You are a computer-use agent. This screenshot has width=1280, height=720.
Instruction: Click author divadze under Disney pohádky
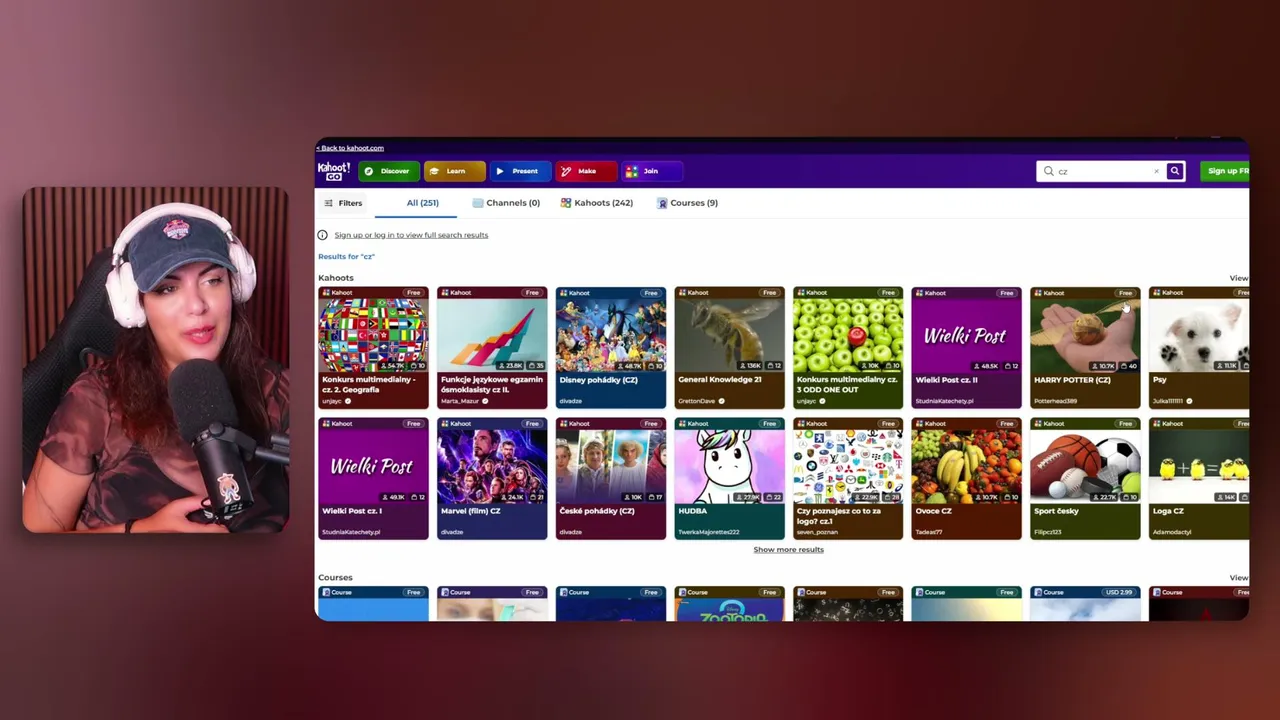(x=570, y=401)
